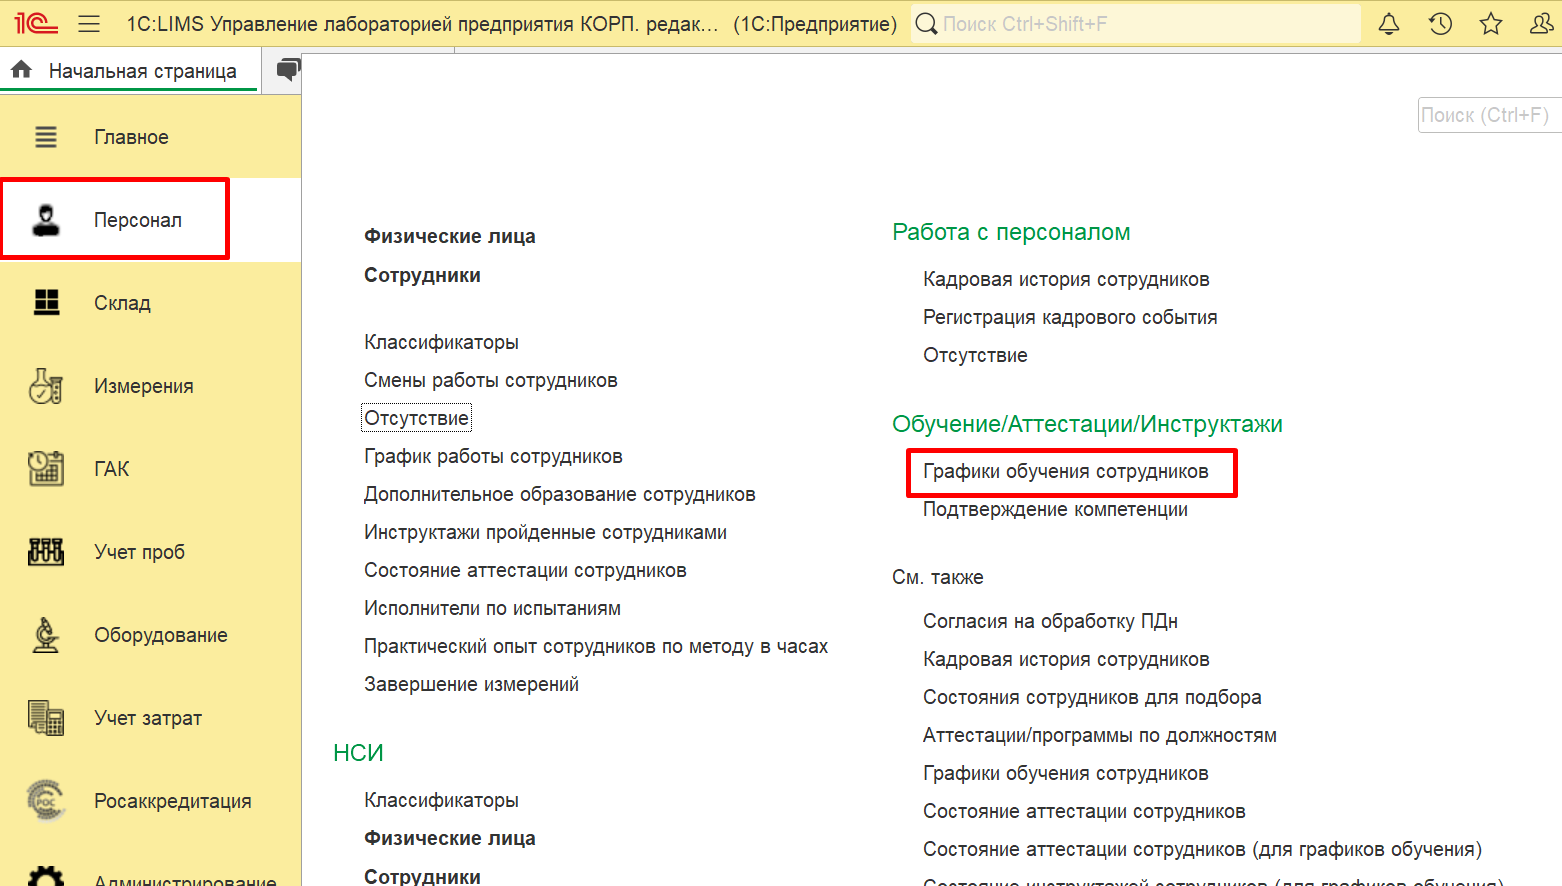Open Классификаторы under НСИ
The height and width of the screenshot is (886, 1562).
(x=441, y=800)
